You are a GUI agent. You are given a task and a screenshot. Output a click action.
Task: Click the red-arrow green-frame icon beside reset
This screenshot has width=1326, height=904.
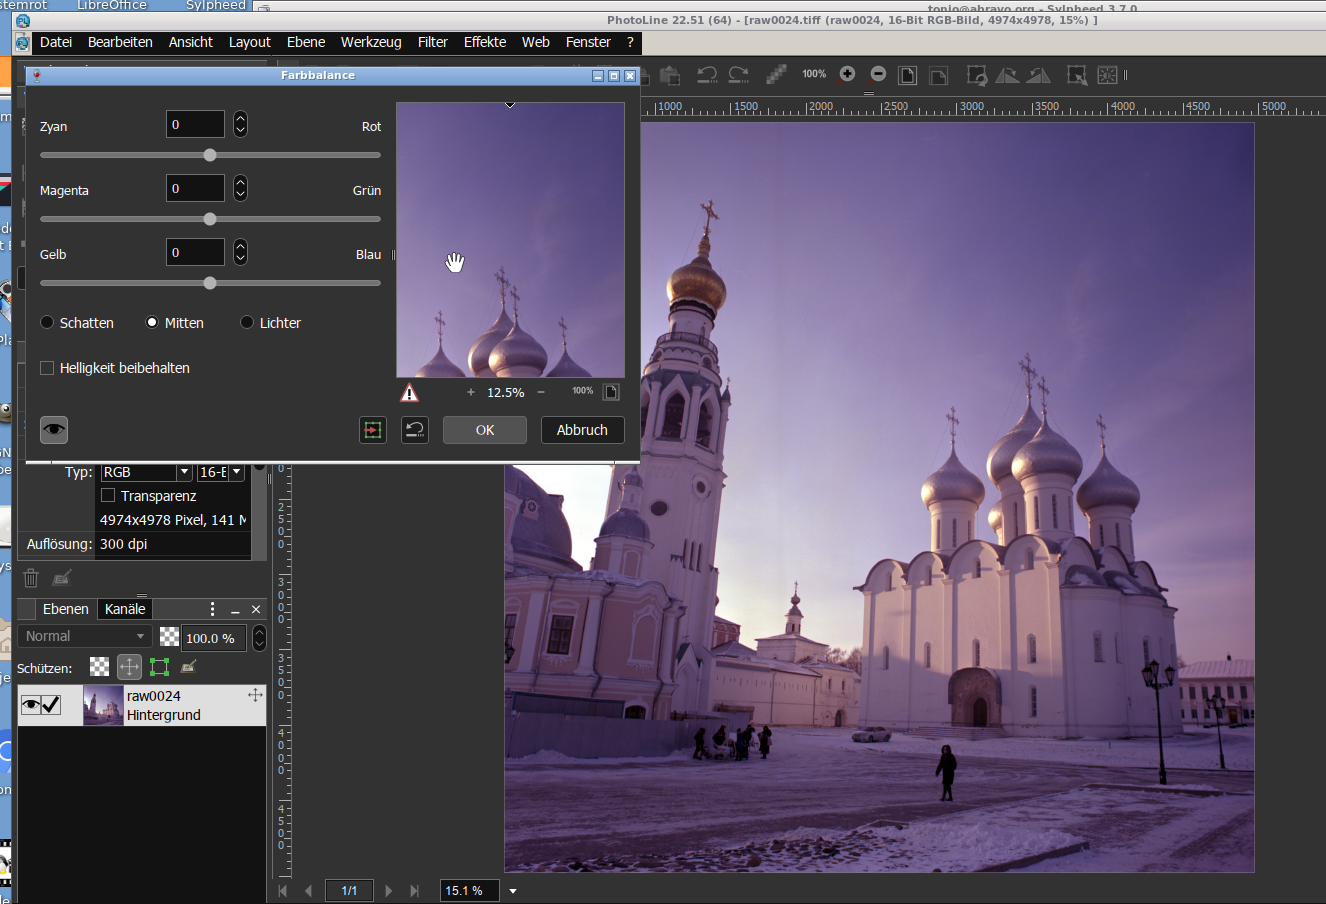tap(373, 430)
